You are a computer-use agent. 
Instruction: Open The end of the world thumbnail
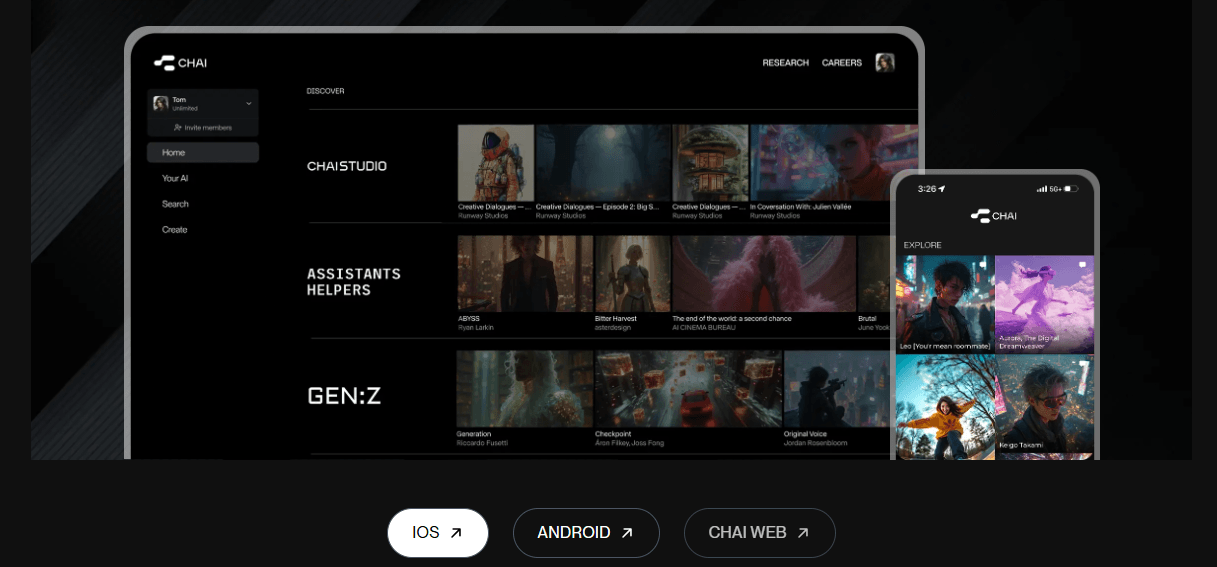[763, 274]
